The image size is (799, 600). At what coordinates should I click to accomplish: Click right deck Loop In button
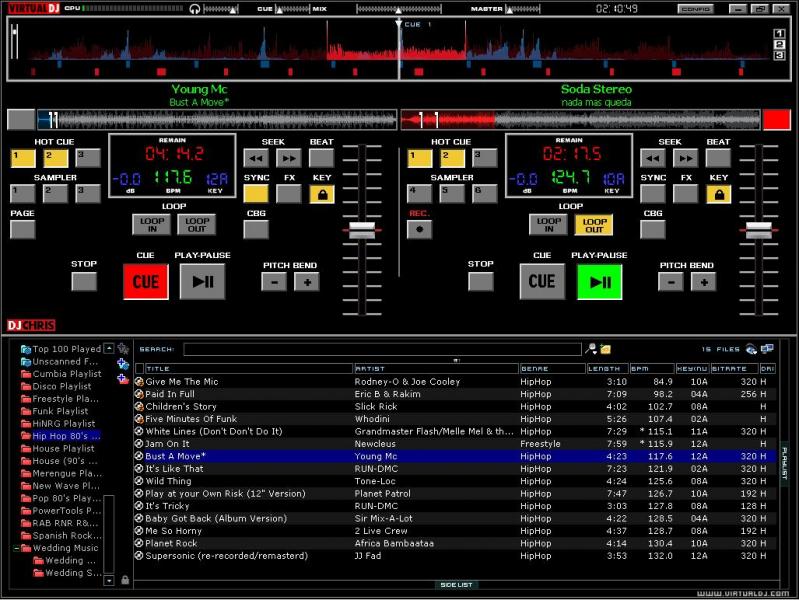[x=548, y=225]
